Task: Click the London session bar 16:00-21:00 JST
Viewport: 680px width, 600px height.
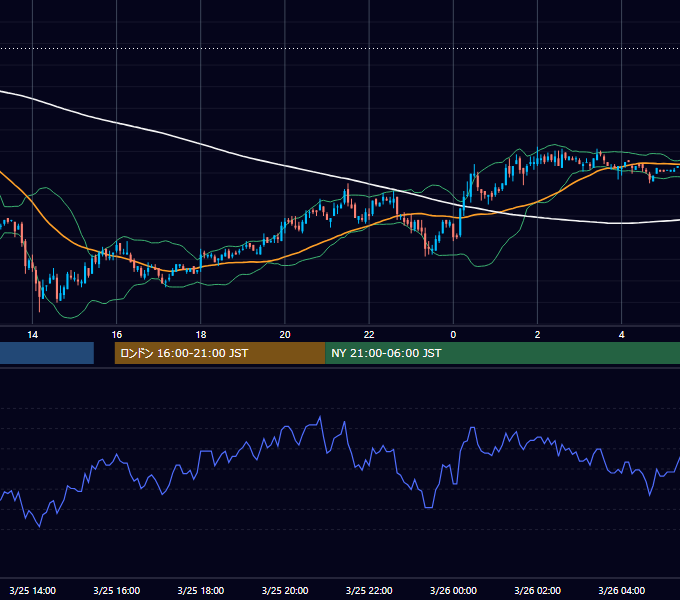Action: tap(220, 353)
